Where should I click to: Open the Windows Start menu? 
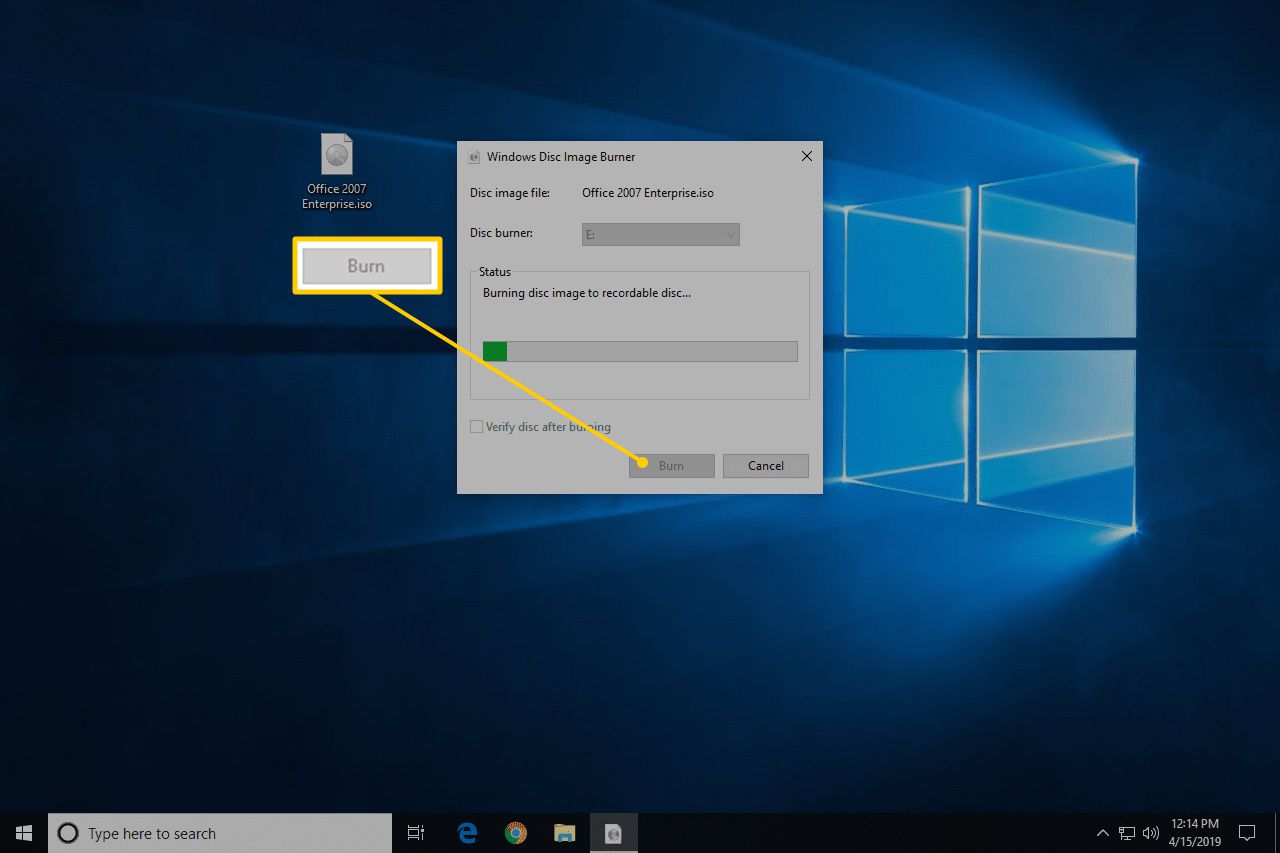tap(24, 833)
